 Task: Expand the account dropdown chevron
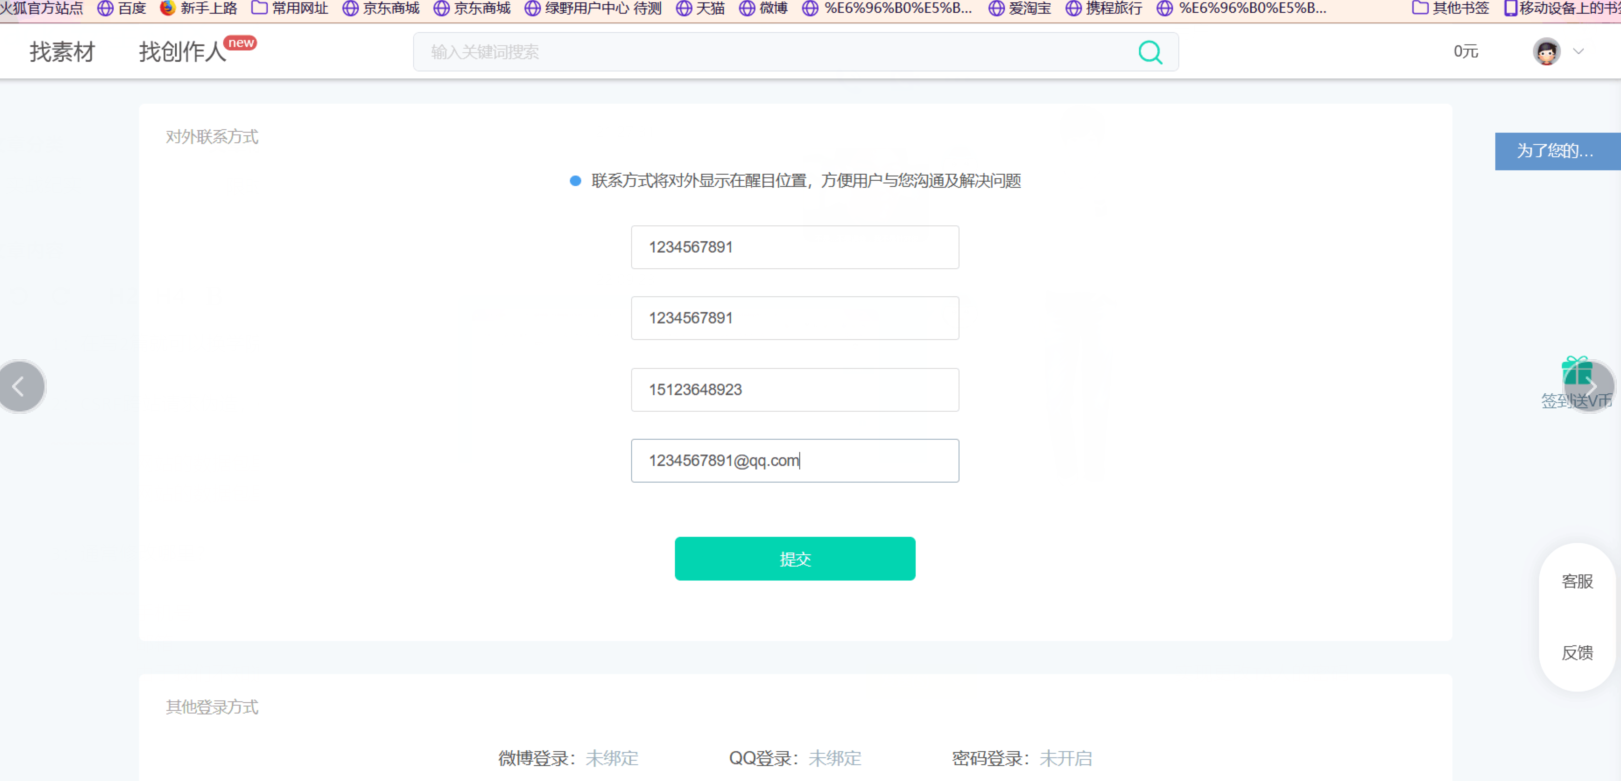coord(1578,52)
